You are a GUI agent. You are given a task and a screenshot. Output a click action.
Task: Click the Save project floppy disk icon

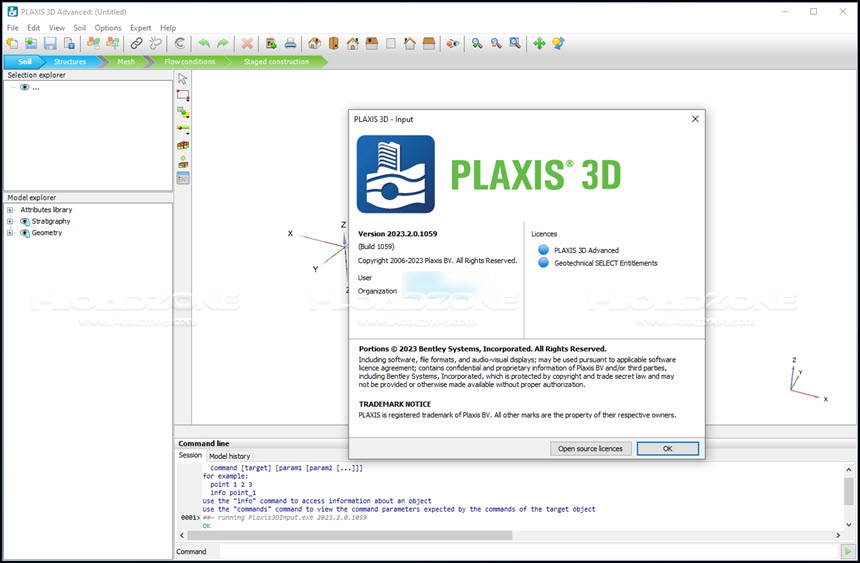(50, 43)
